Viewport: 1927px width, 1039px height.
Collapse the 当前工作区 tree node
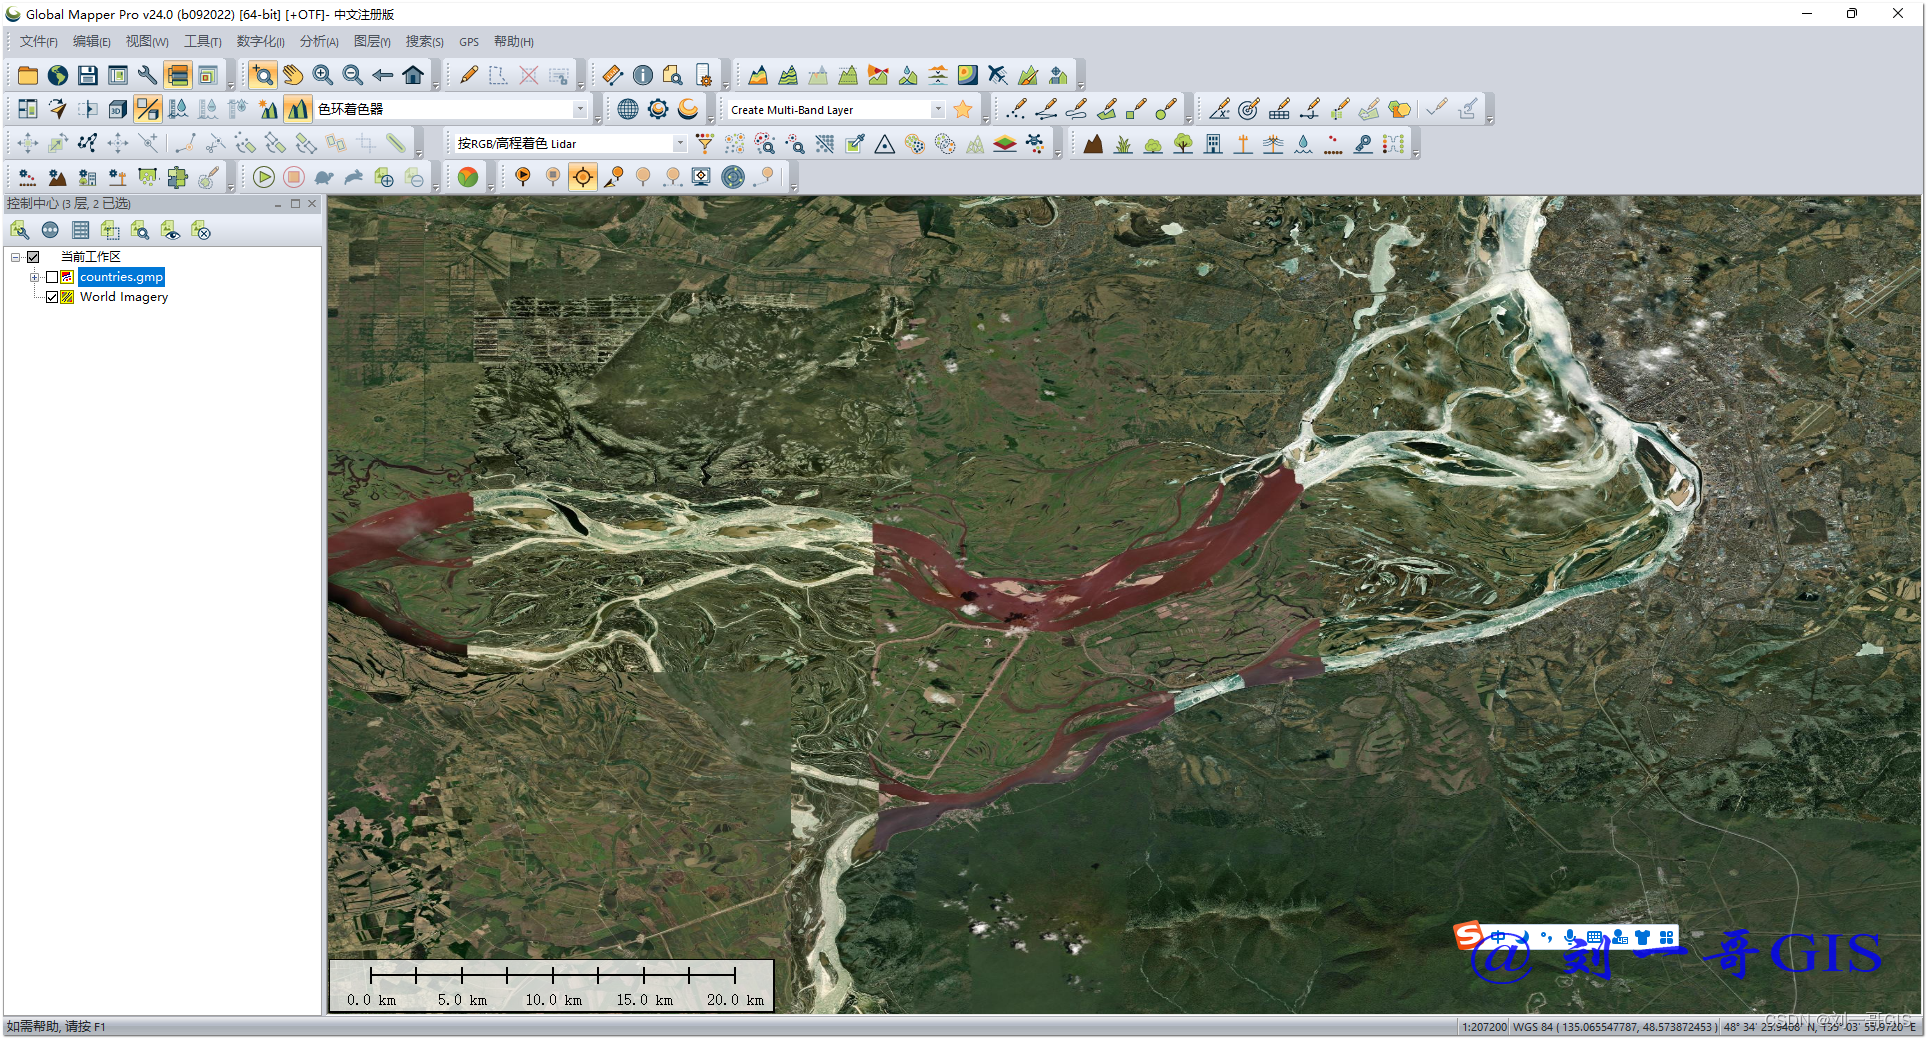point(16,257)
